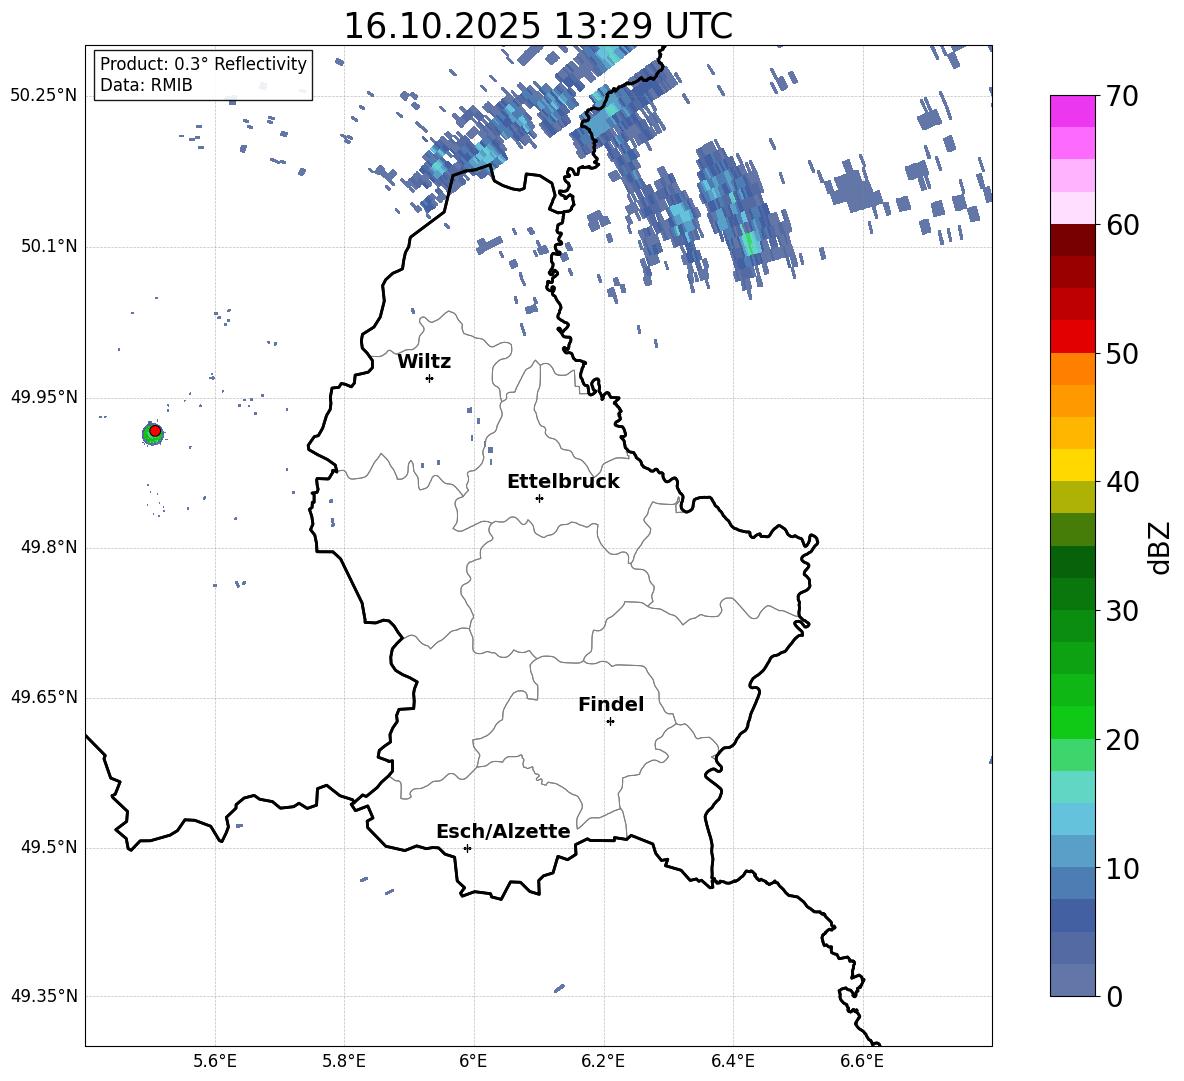Viewport: 1184px width, 1081px height.
Task: Click the Wiltz station label
Action: point(424,362)
